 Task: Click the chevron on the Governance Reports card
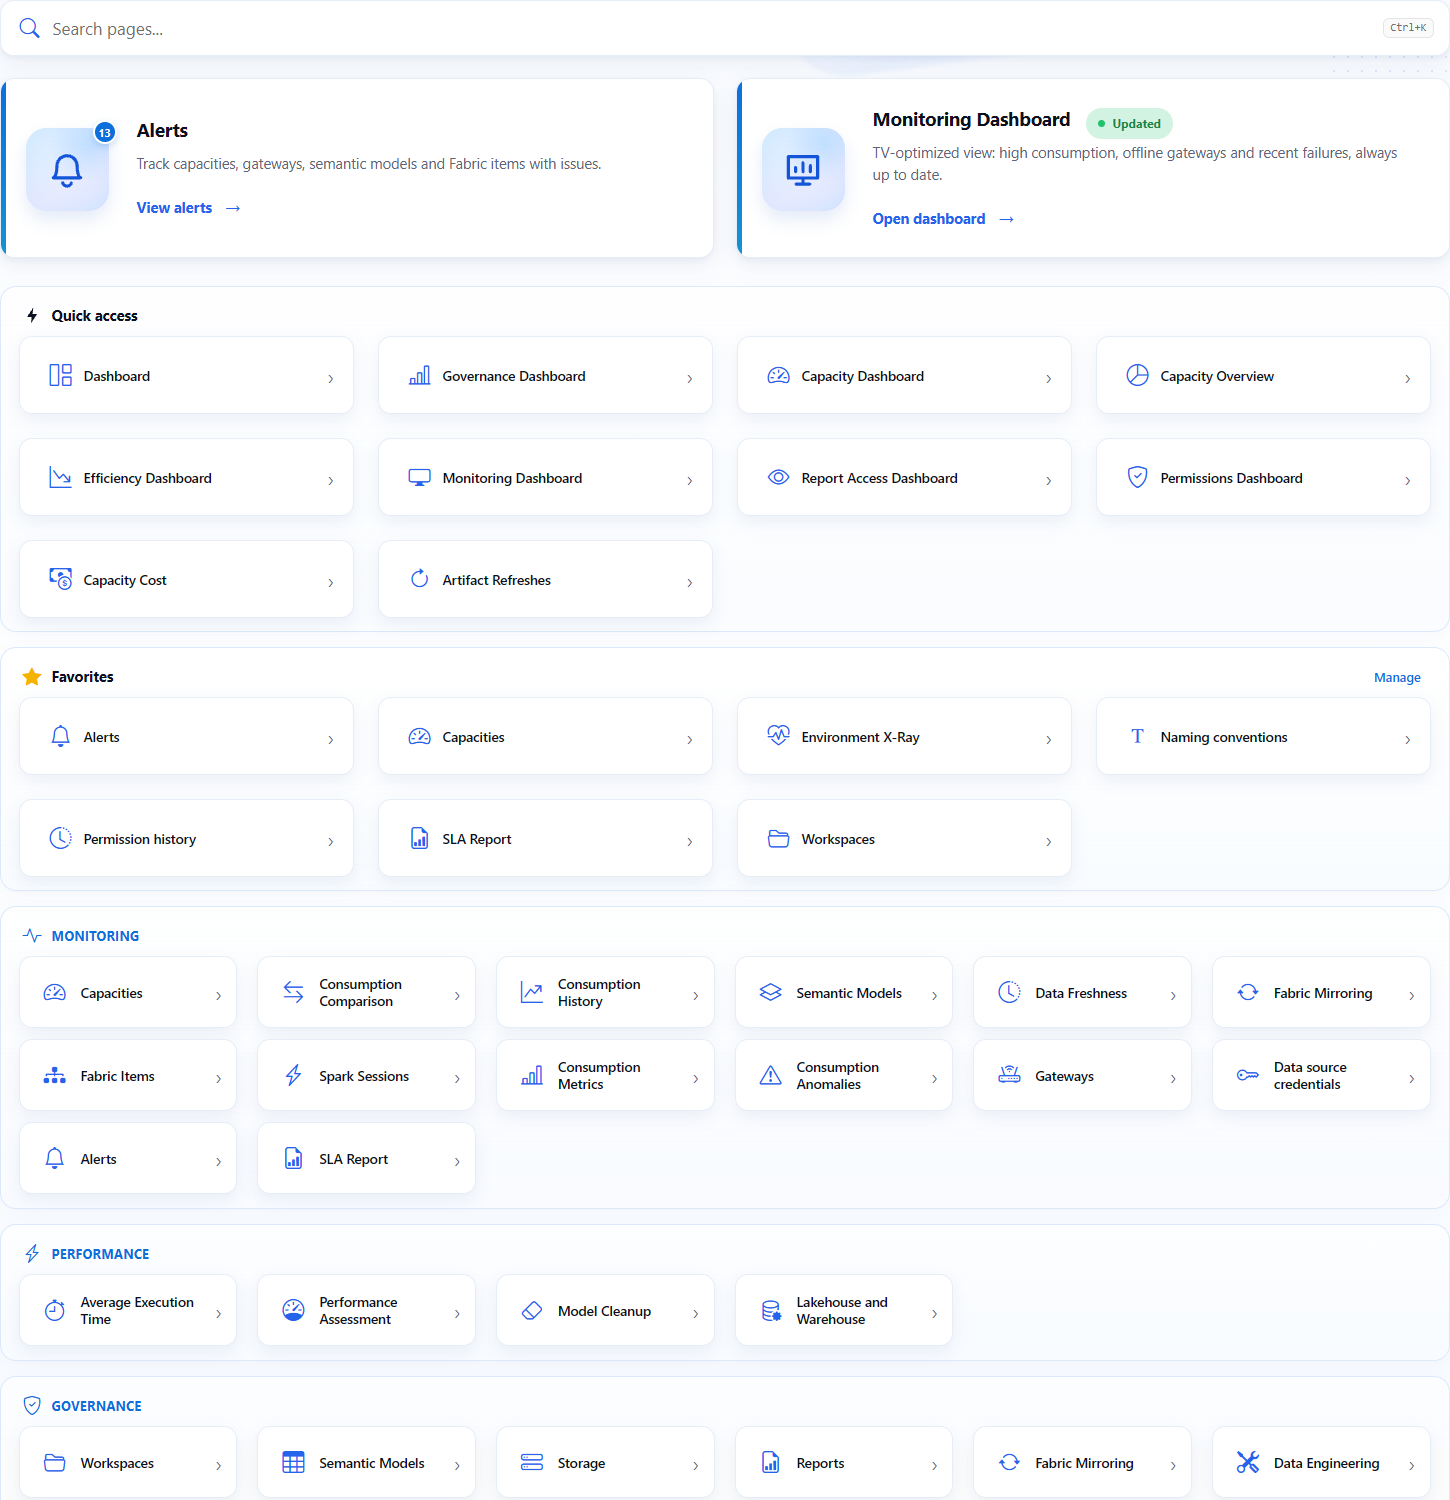point(935,1466)
